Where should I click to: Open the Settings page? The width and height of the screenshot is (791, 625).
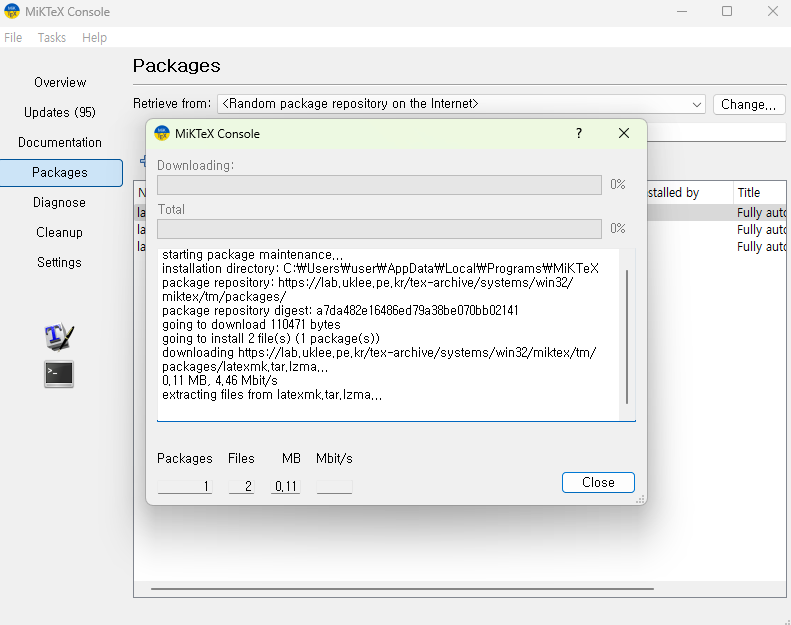click(x=60, y=262)
